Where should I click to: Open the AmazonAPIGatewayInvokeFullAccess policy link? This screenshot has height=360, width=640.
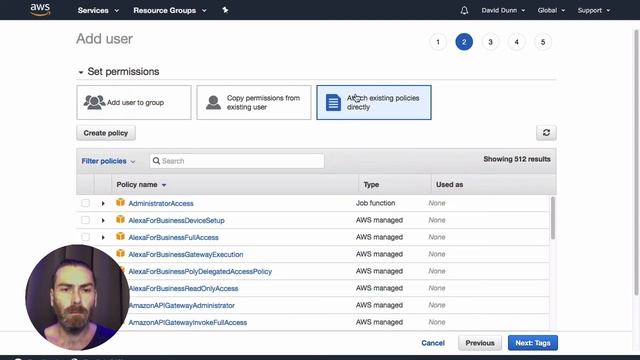188,322
